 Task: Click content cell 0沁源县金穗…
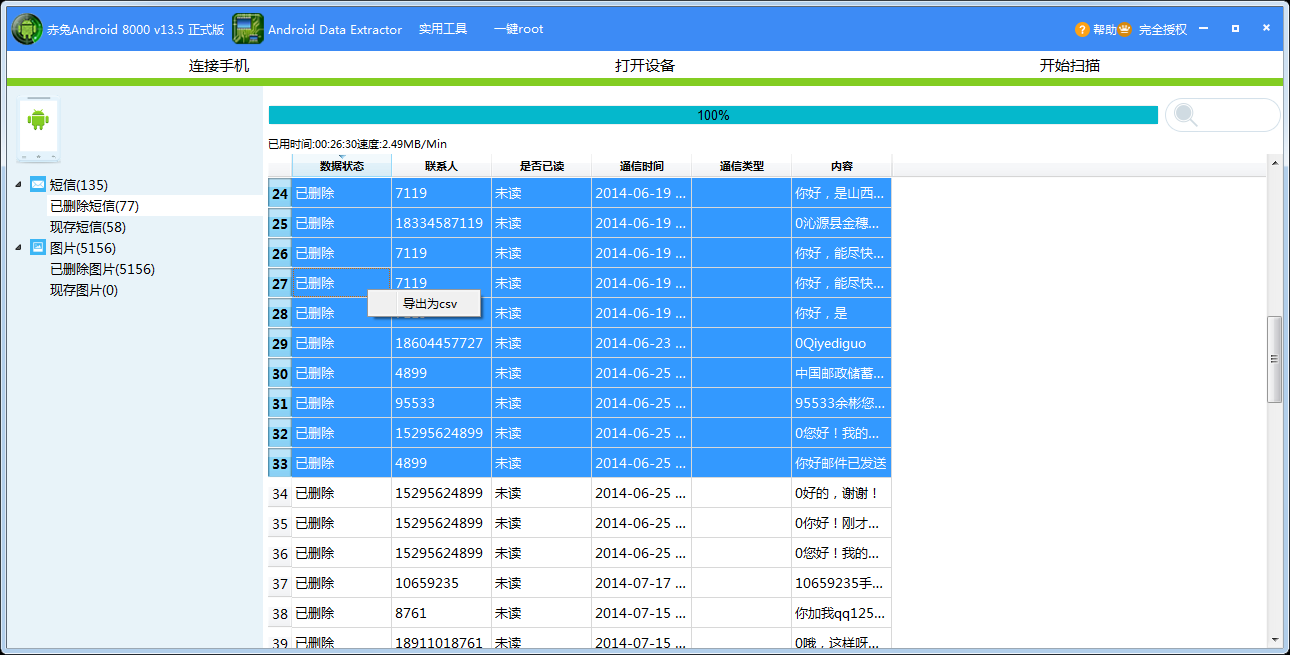[x=842, y=223]
